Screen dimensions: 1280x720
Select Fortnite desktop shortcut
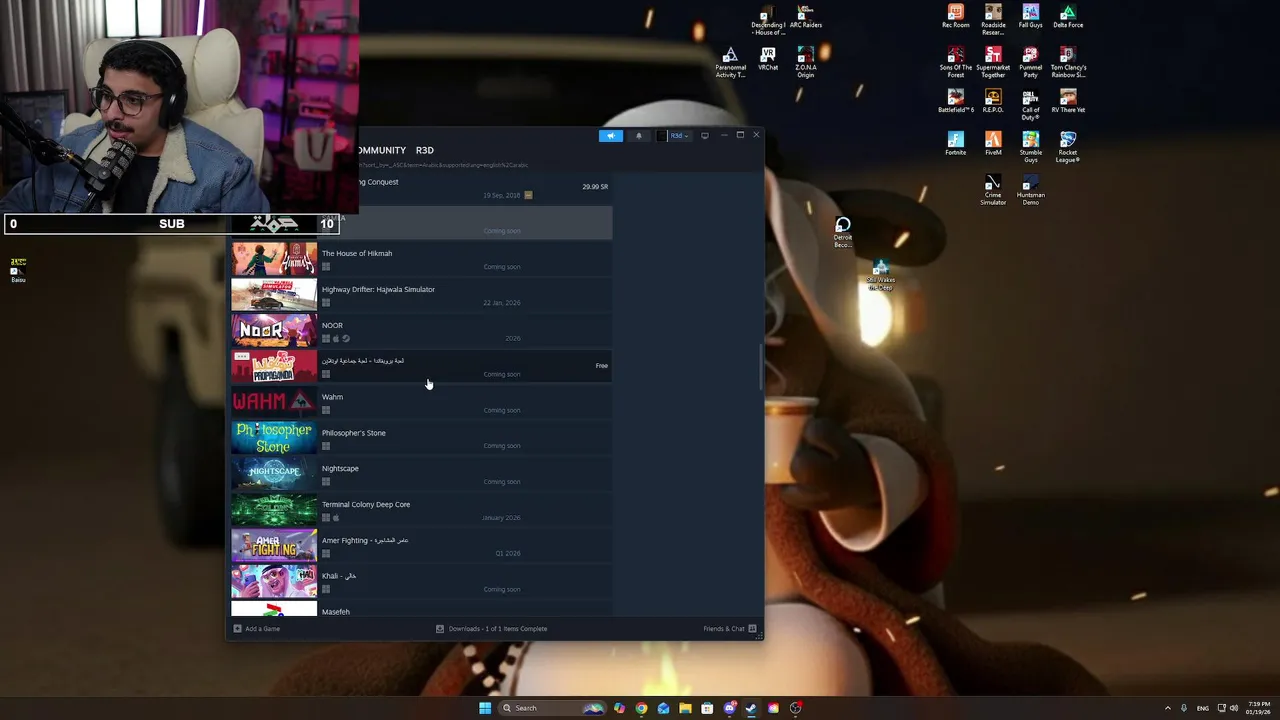pos(956,143)
